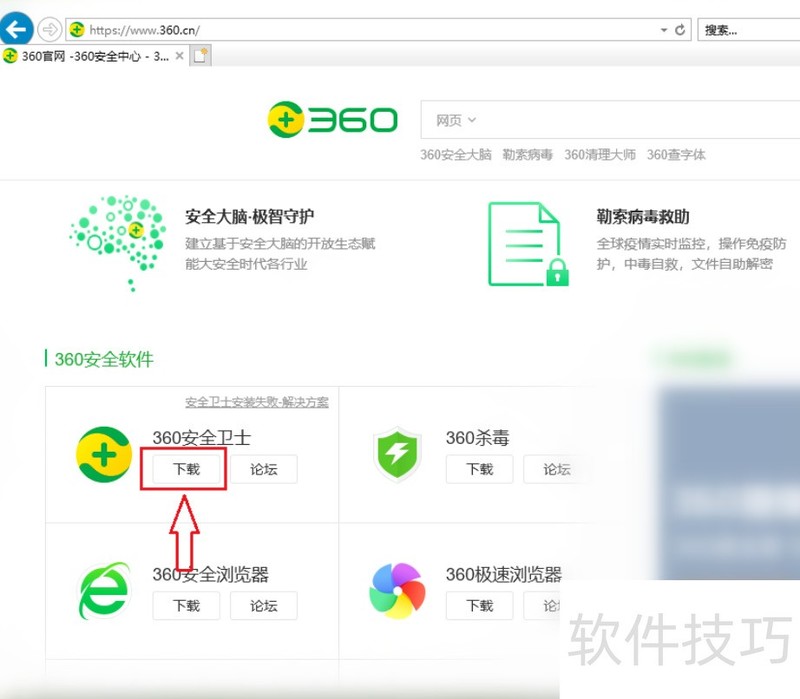Open the 安全大脑·极智守护 heading
The image size is (800, 699).
[x=249, y=217]
